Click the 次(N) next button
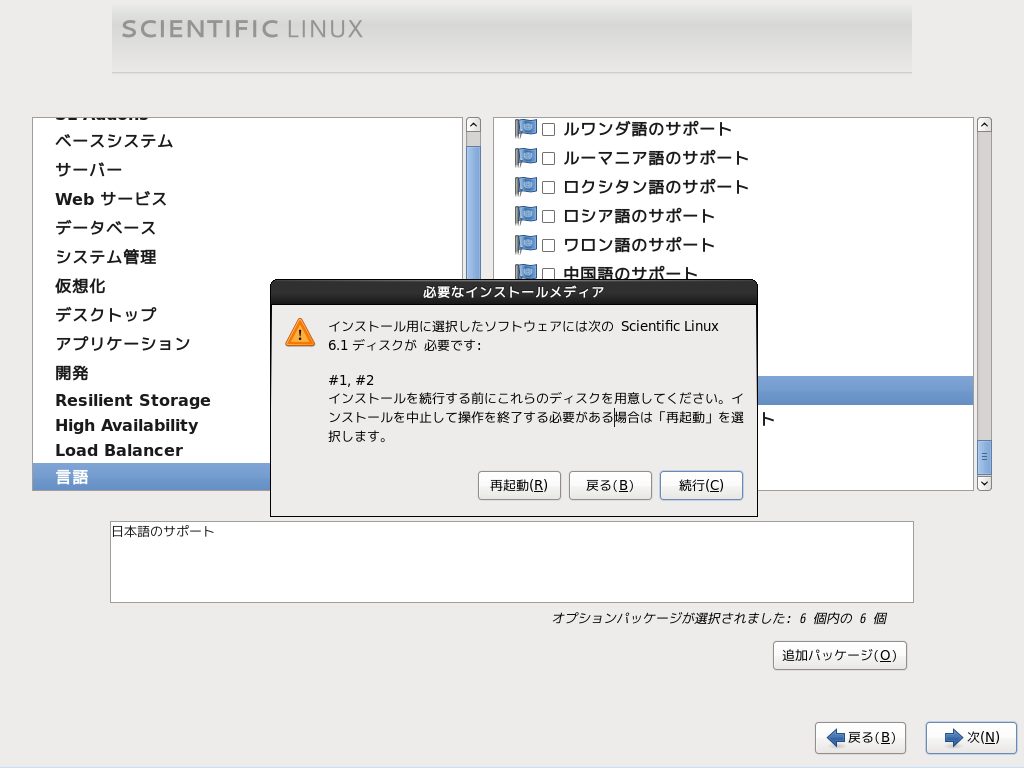Image resolution: width=1024 pixels, height=768 pixels. 971,737
